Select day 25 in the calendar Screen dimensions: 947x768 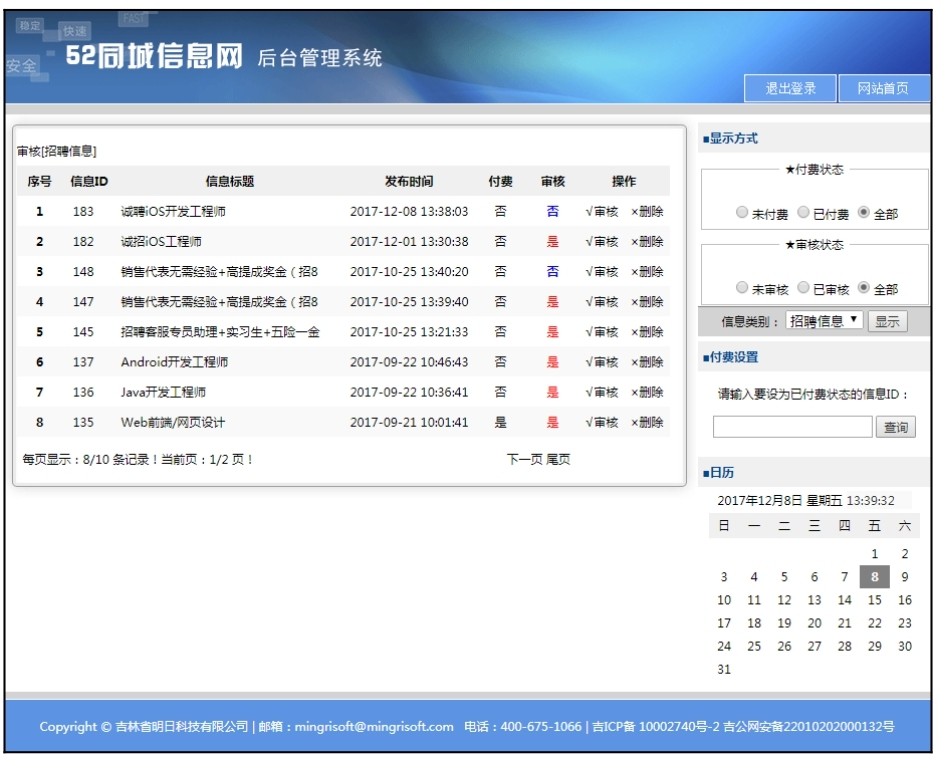[x=754, y=646]
